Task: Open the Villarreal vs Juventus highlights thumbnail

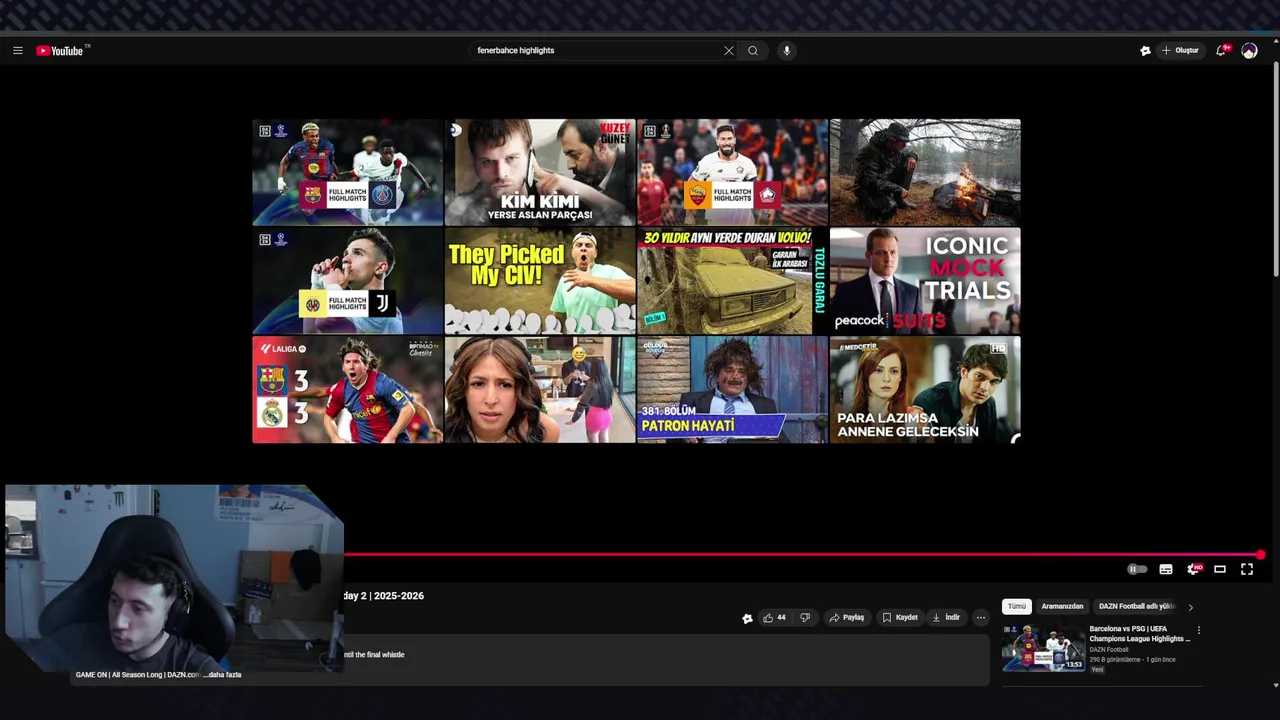Action: (x=347, y=281)
